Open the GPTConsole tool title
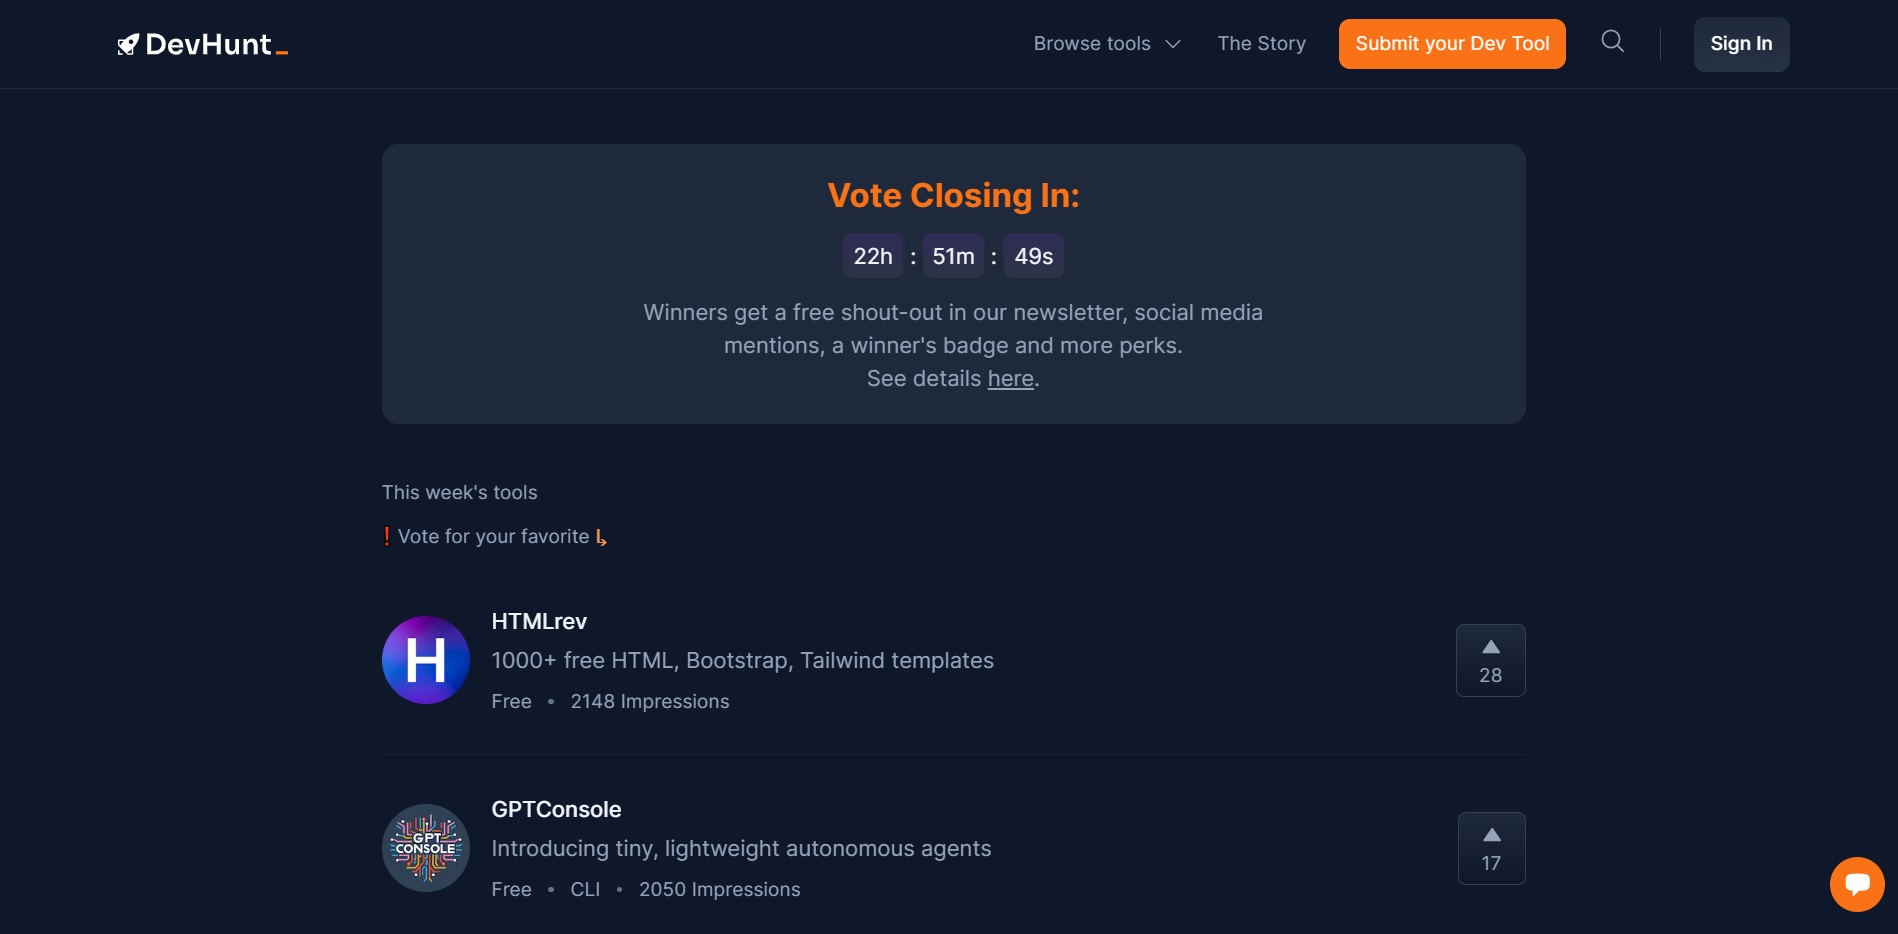The height and width of the screenshot is (934, 1898). (x=556, y=809)
